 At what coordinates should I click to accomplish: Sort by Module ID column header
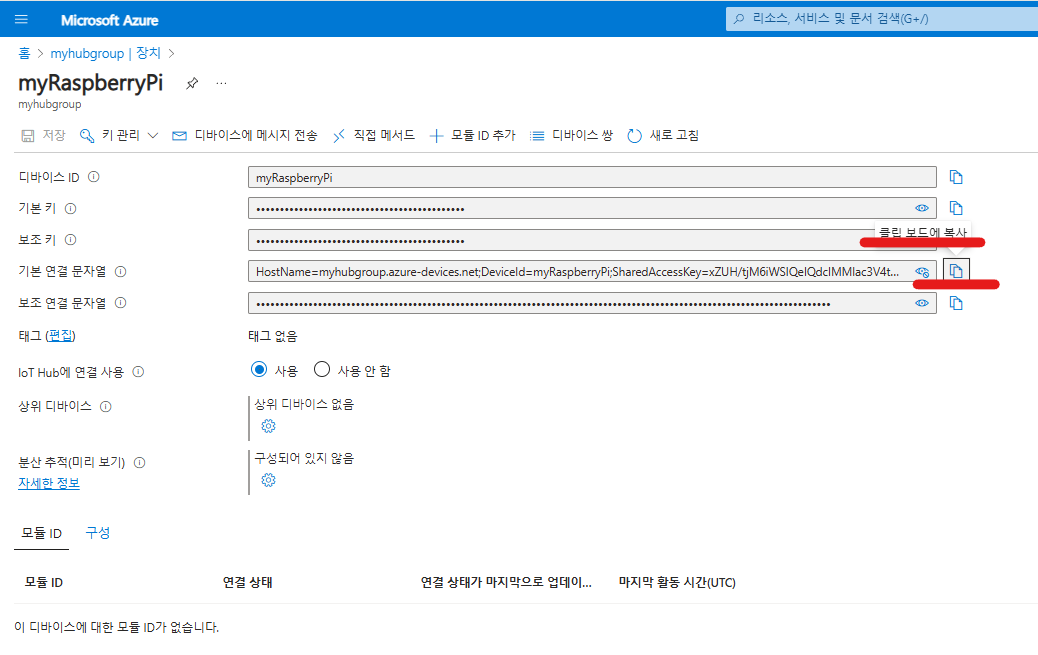pyautogui.click(x=44, y=583)
